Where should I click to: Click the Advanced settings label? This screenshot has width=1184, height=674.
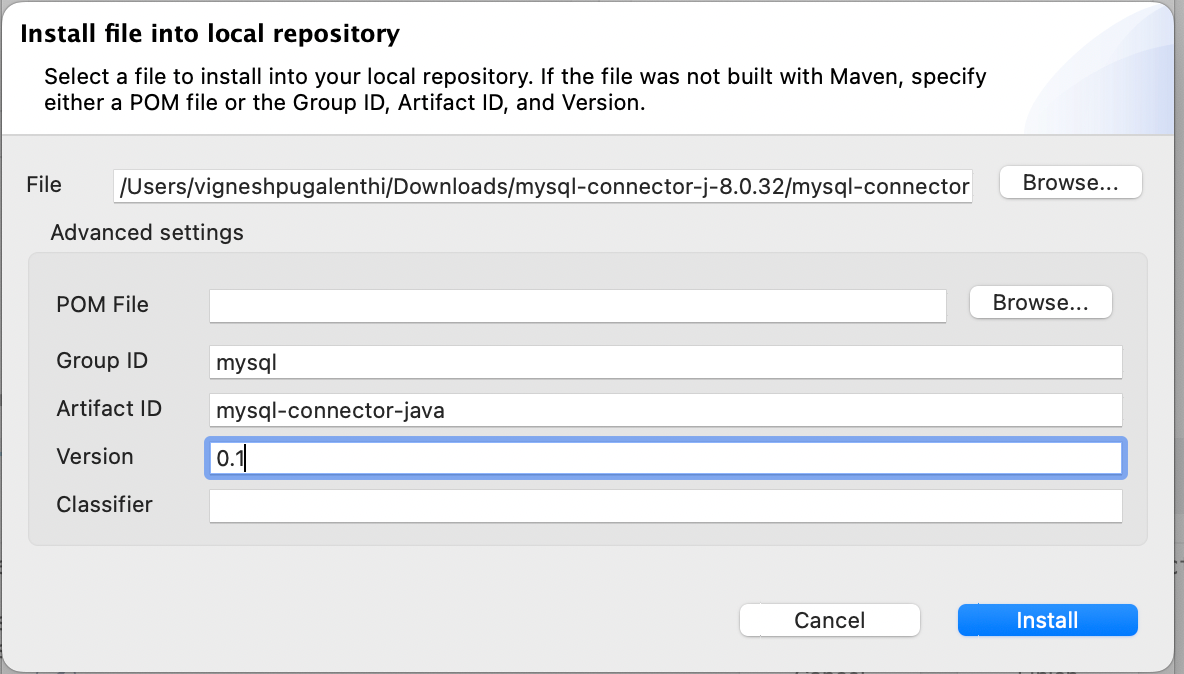pos(147,232)
